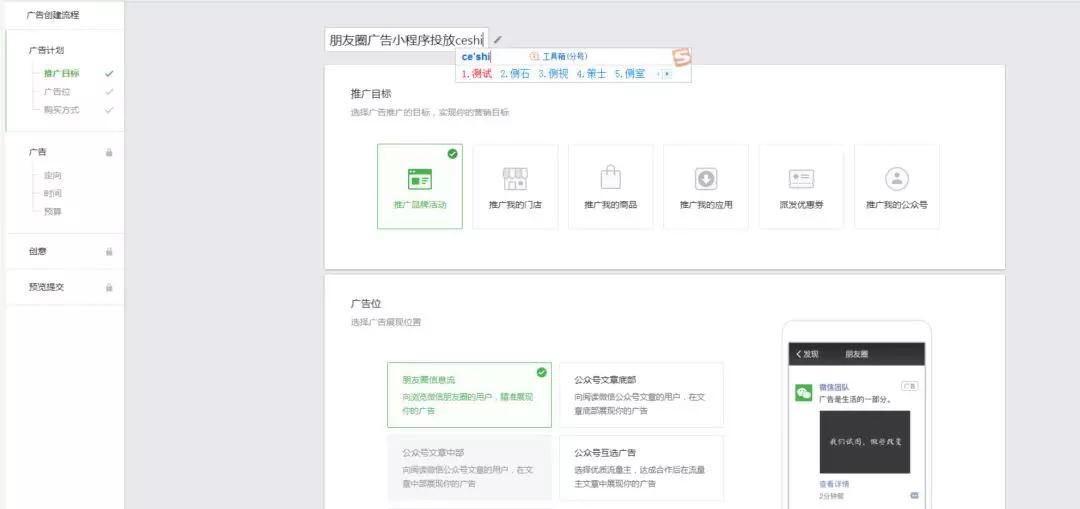This screenshot has width=1080, height=509.
Task: Select the 朋友圈信息流 ad placement option
Action: pyautogui.click(x=468, y=395)
